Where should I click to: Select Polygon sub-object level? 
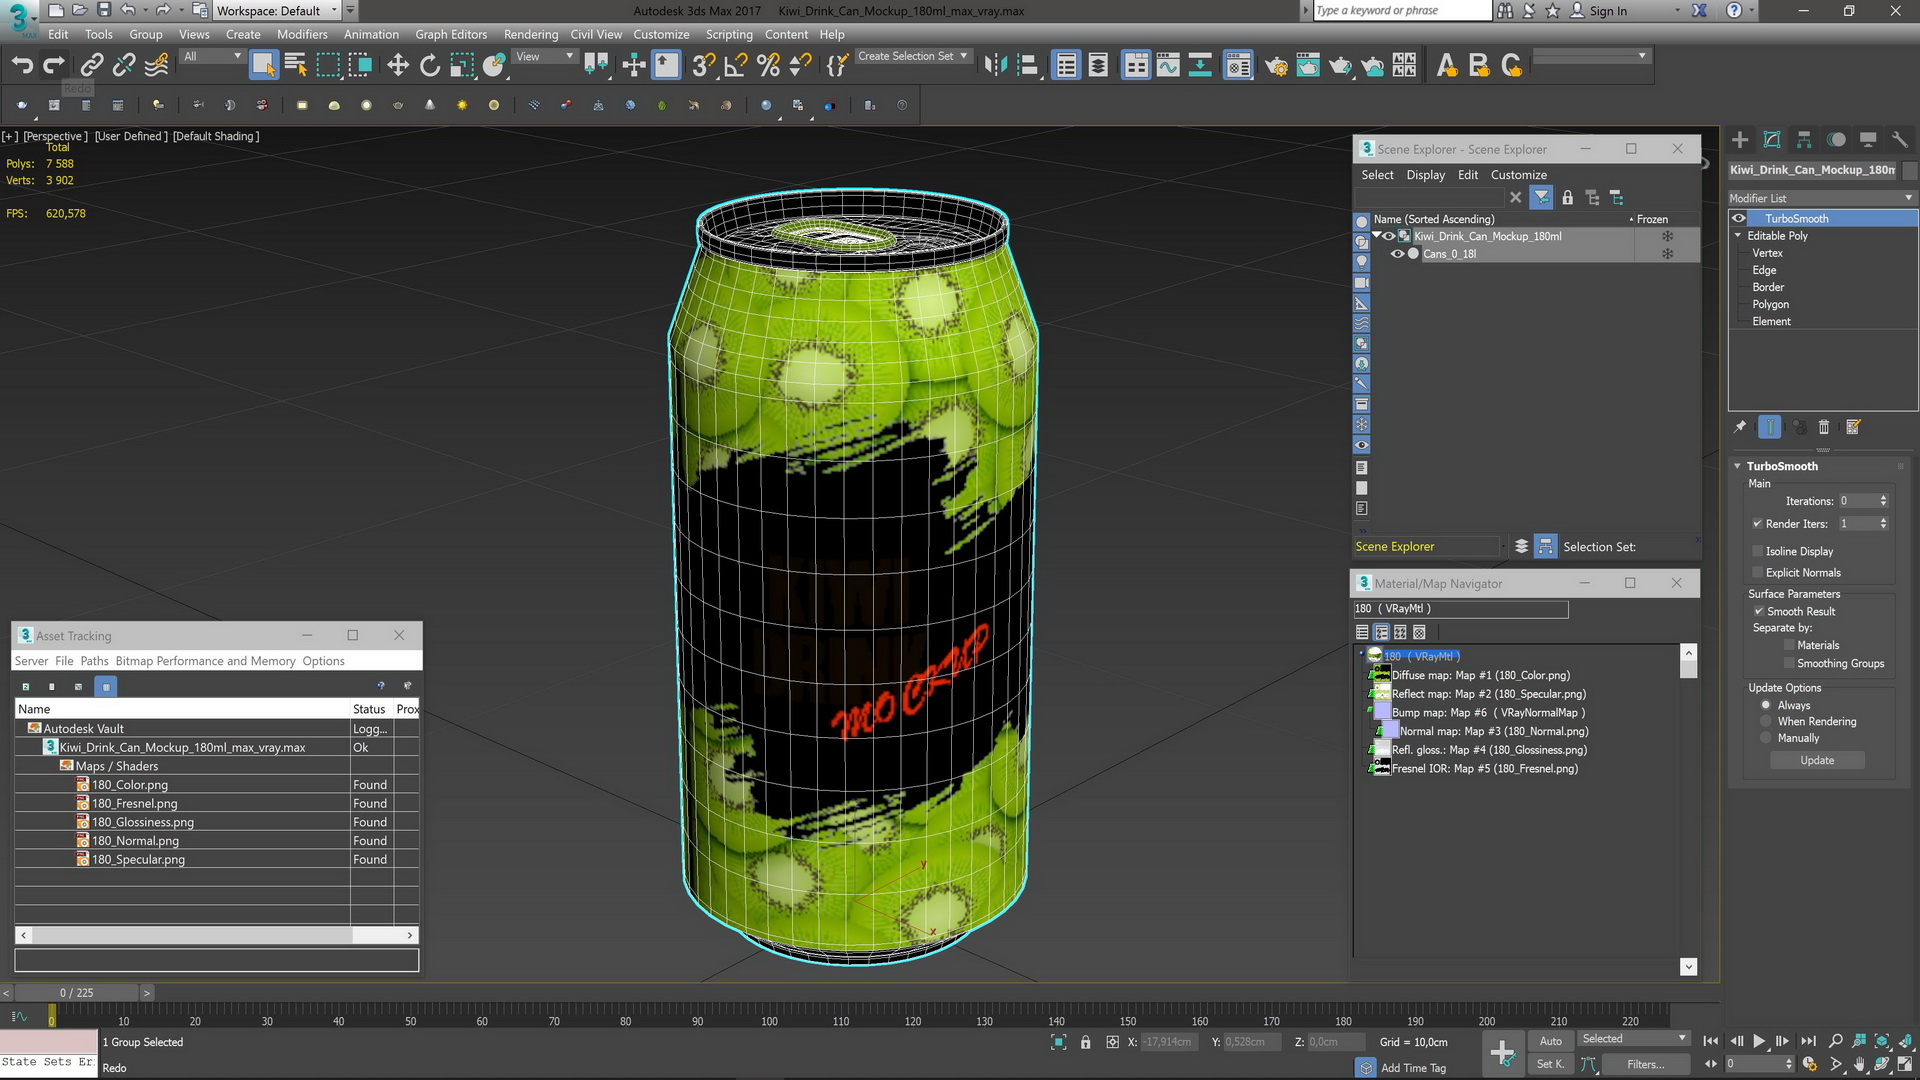click(1770, 304)
